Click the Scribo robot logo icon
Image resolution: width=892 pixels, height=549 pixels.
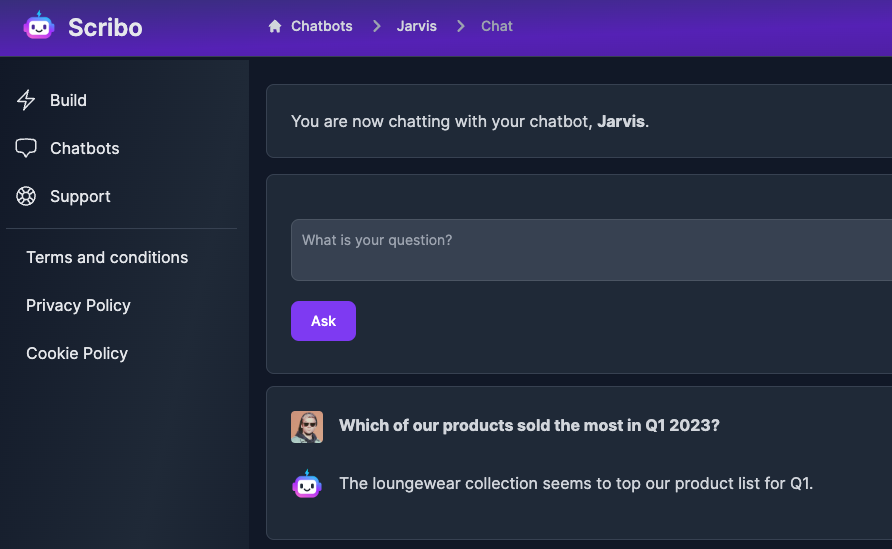(x=39, y=26)
